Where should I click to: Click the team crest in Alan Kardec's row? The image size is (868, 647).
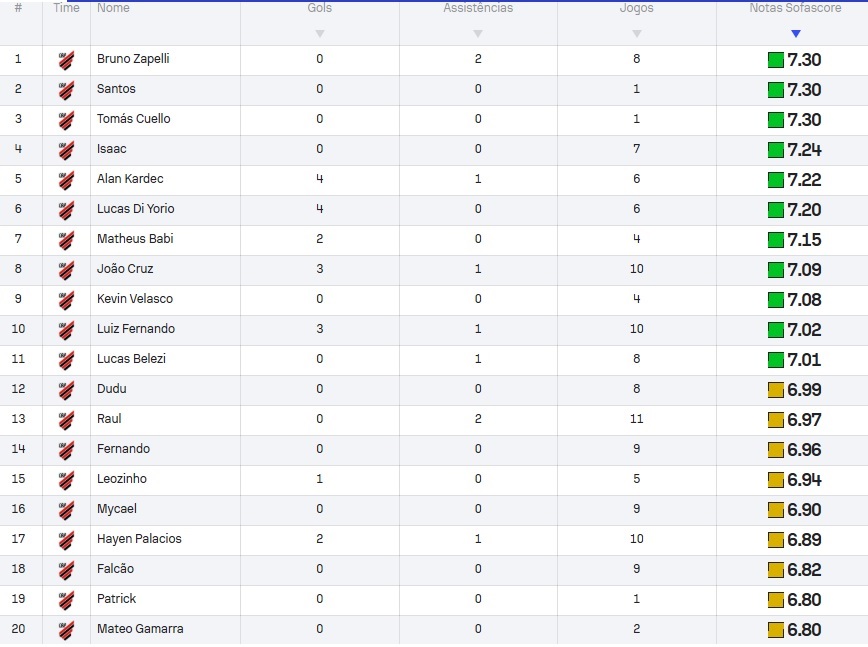[x=66, y=180]
